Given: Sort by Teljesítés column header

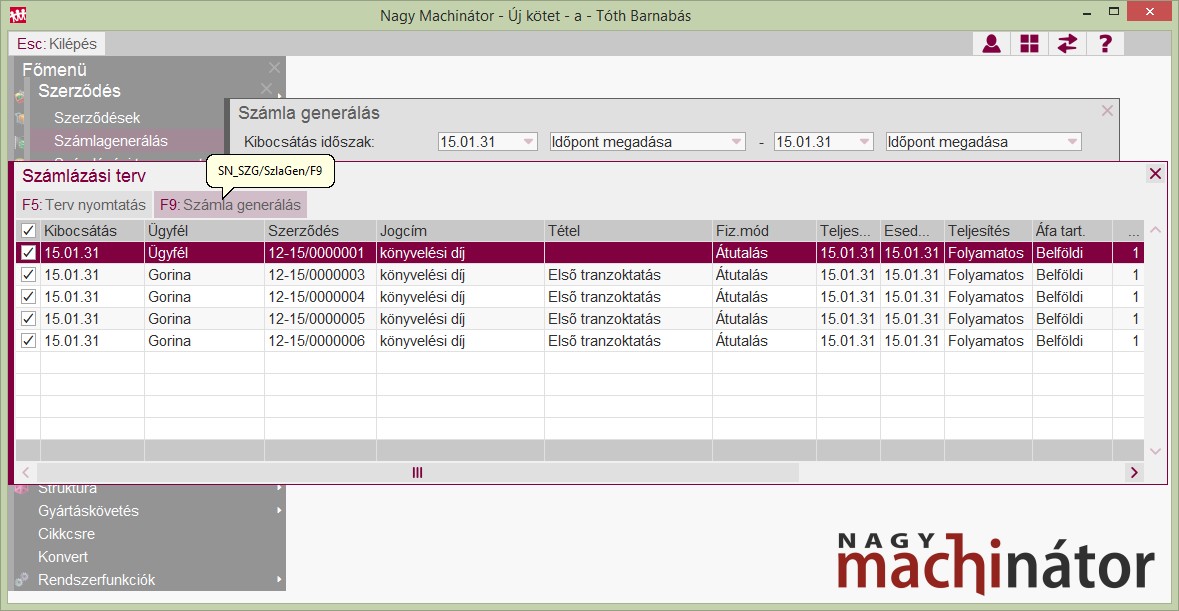Looking at the screenshot, I should (x=988, y=231).
